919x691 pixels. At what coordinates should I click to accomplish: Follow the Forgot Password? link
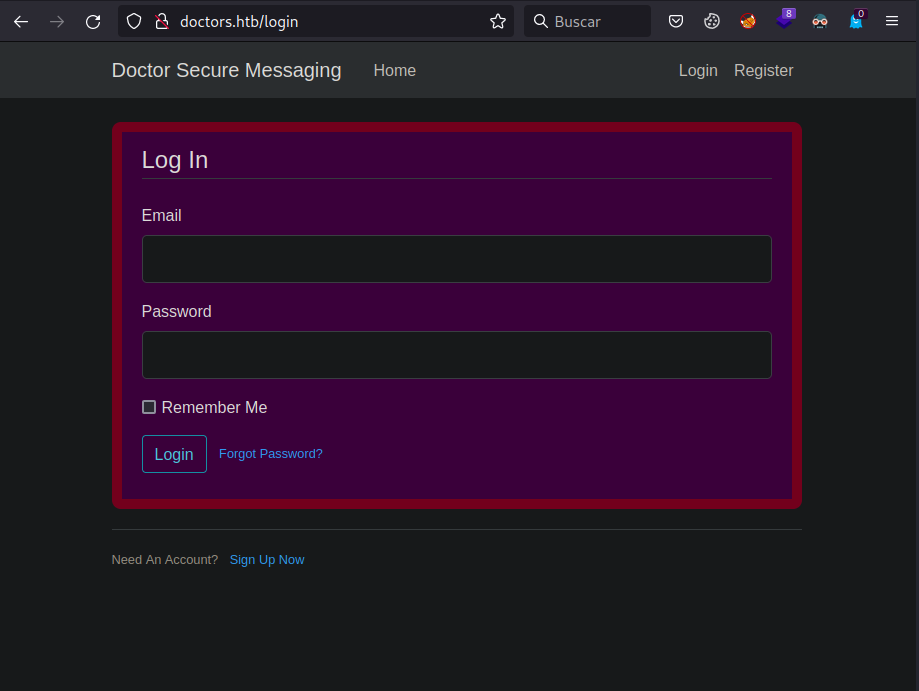click(270, 454)
